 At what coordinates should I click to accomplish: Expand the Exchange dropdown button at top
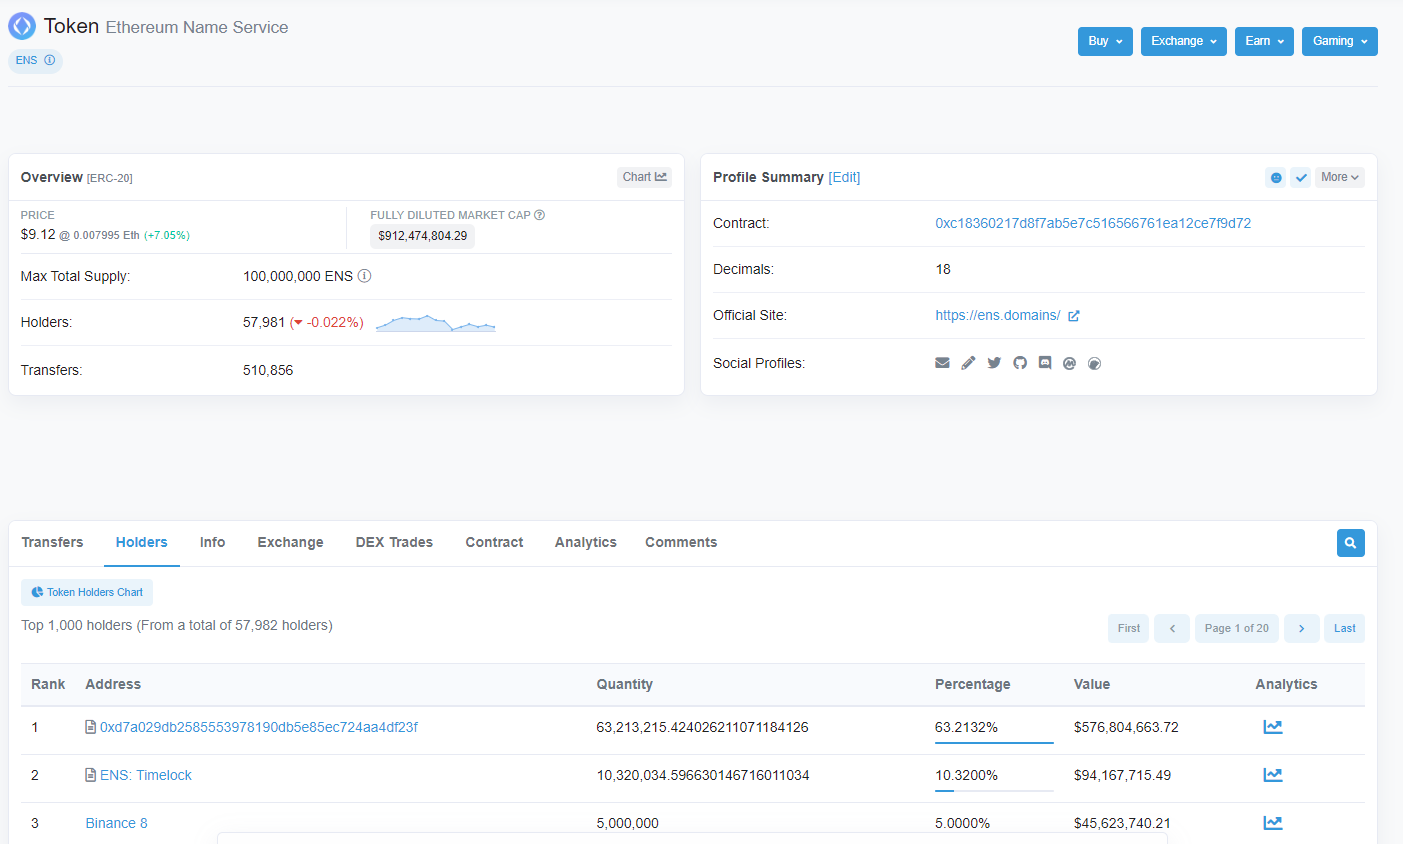click(x=1184, y=41)
